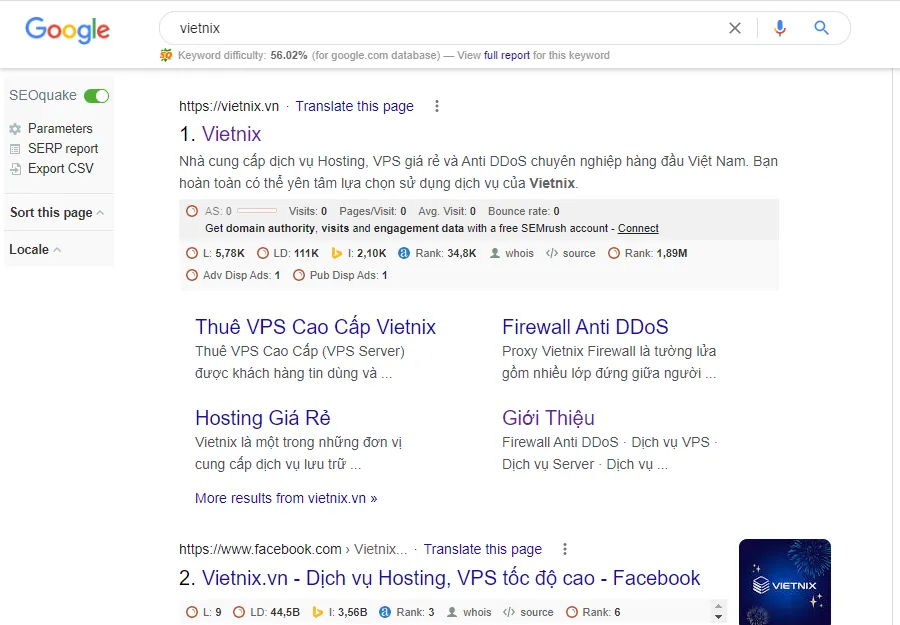Click the whois person icon in first result
Viewport: 900px width, 625px height.
click(495, 253)
